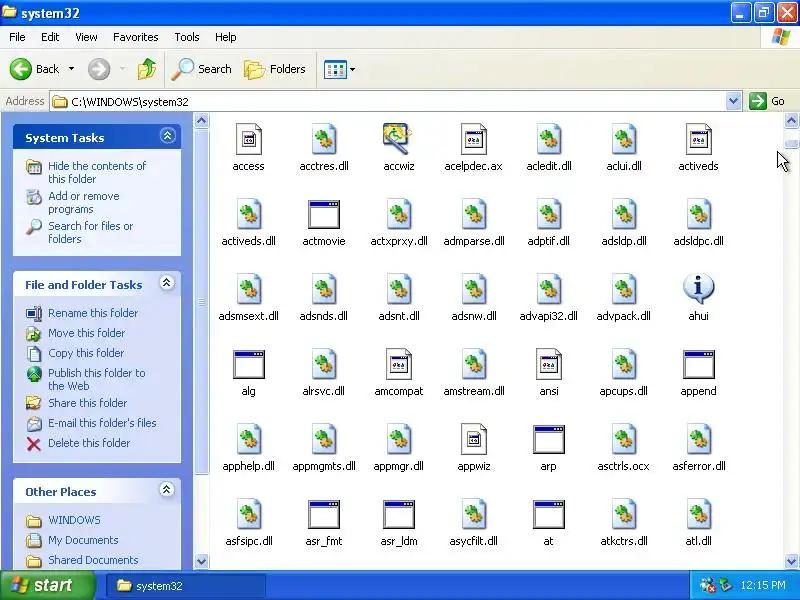Click Hide the contents of this folder
Screen dimensions: 800x600
coord(97,172)
